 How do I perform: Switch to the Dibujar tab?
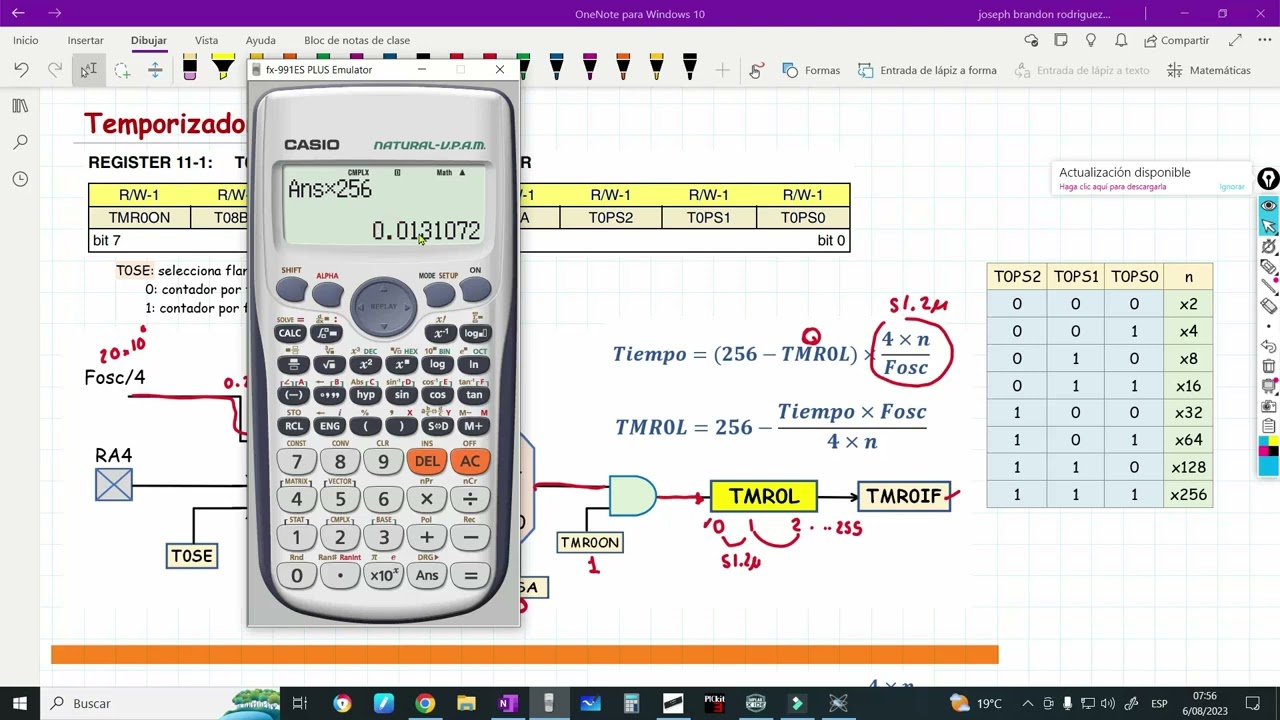point(149,40)
